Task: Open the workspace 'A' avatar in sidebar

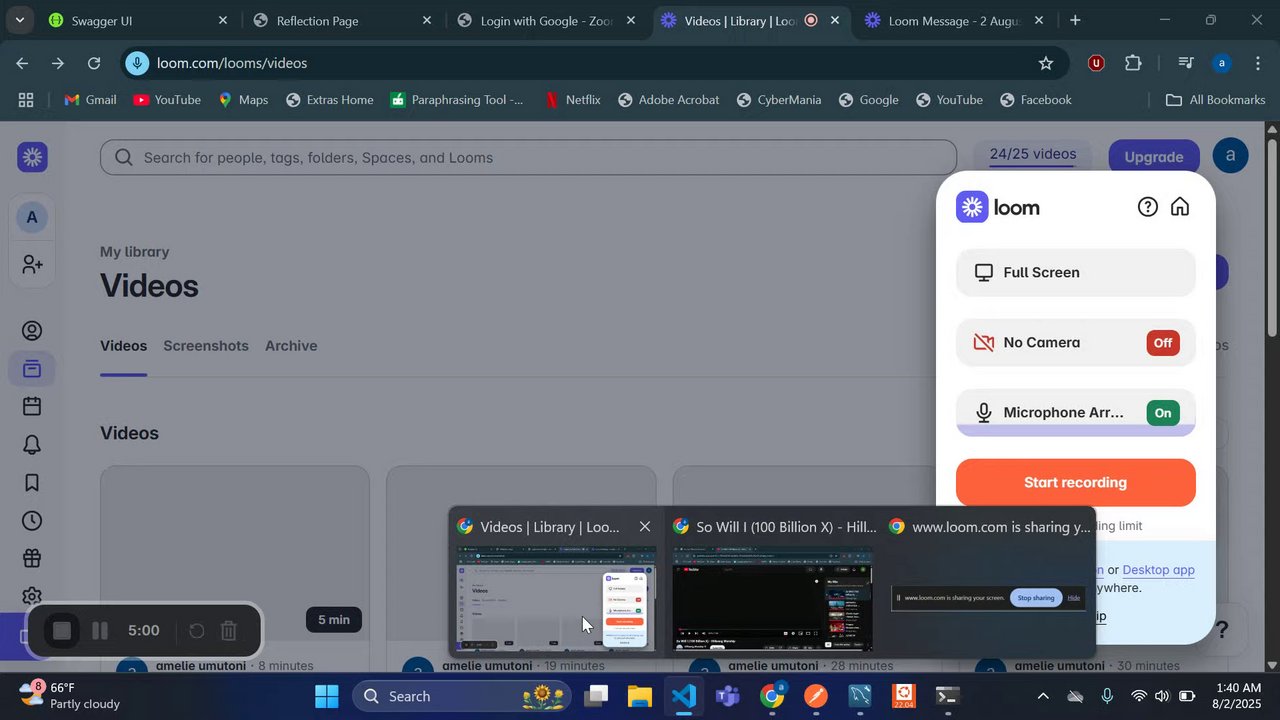Action: (x=32, y=217)
